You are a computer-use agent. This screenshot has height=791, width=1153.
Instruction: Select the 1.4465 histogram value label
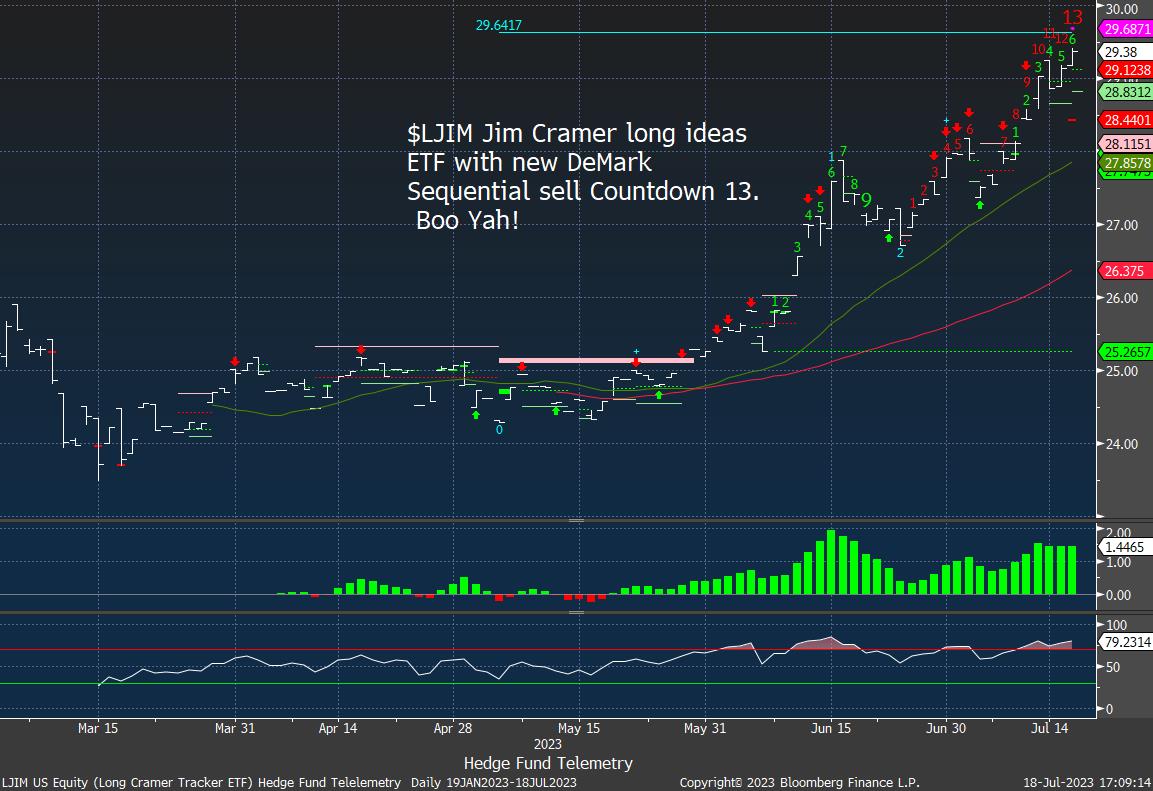[1124, 547]
